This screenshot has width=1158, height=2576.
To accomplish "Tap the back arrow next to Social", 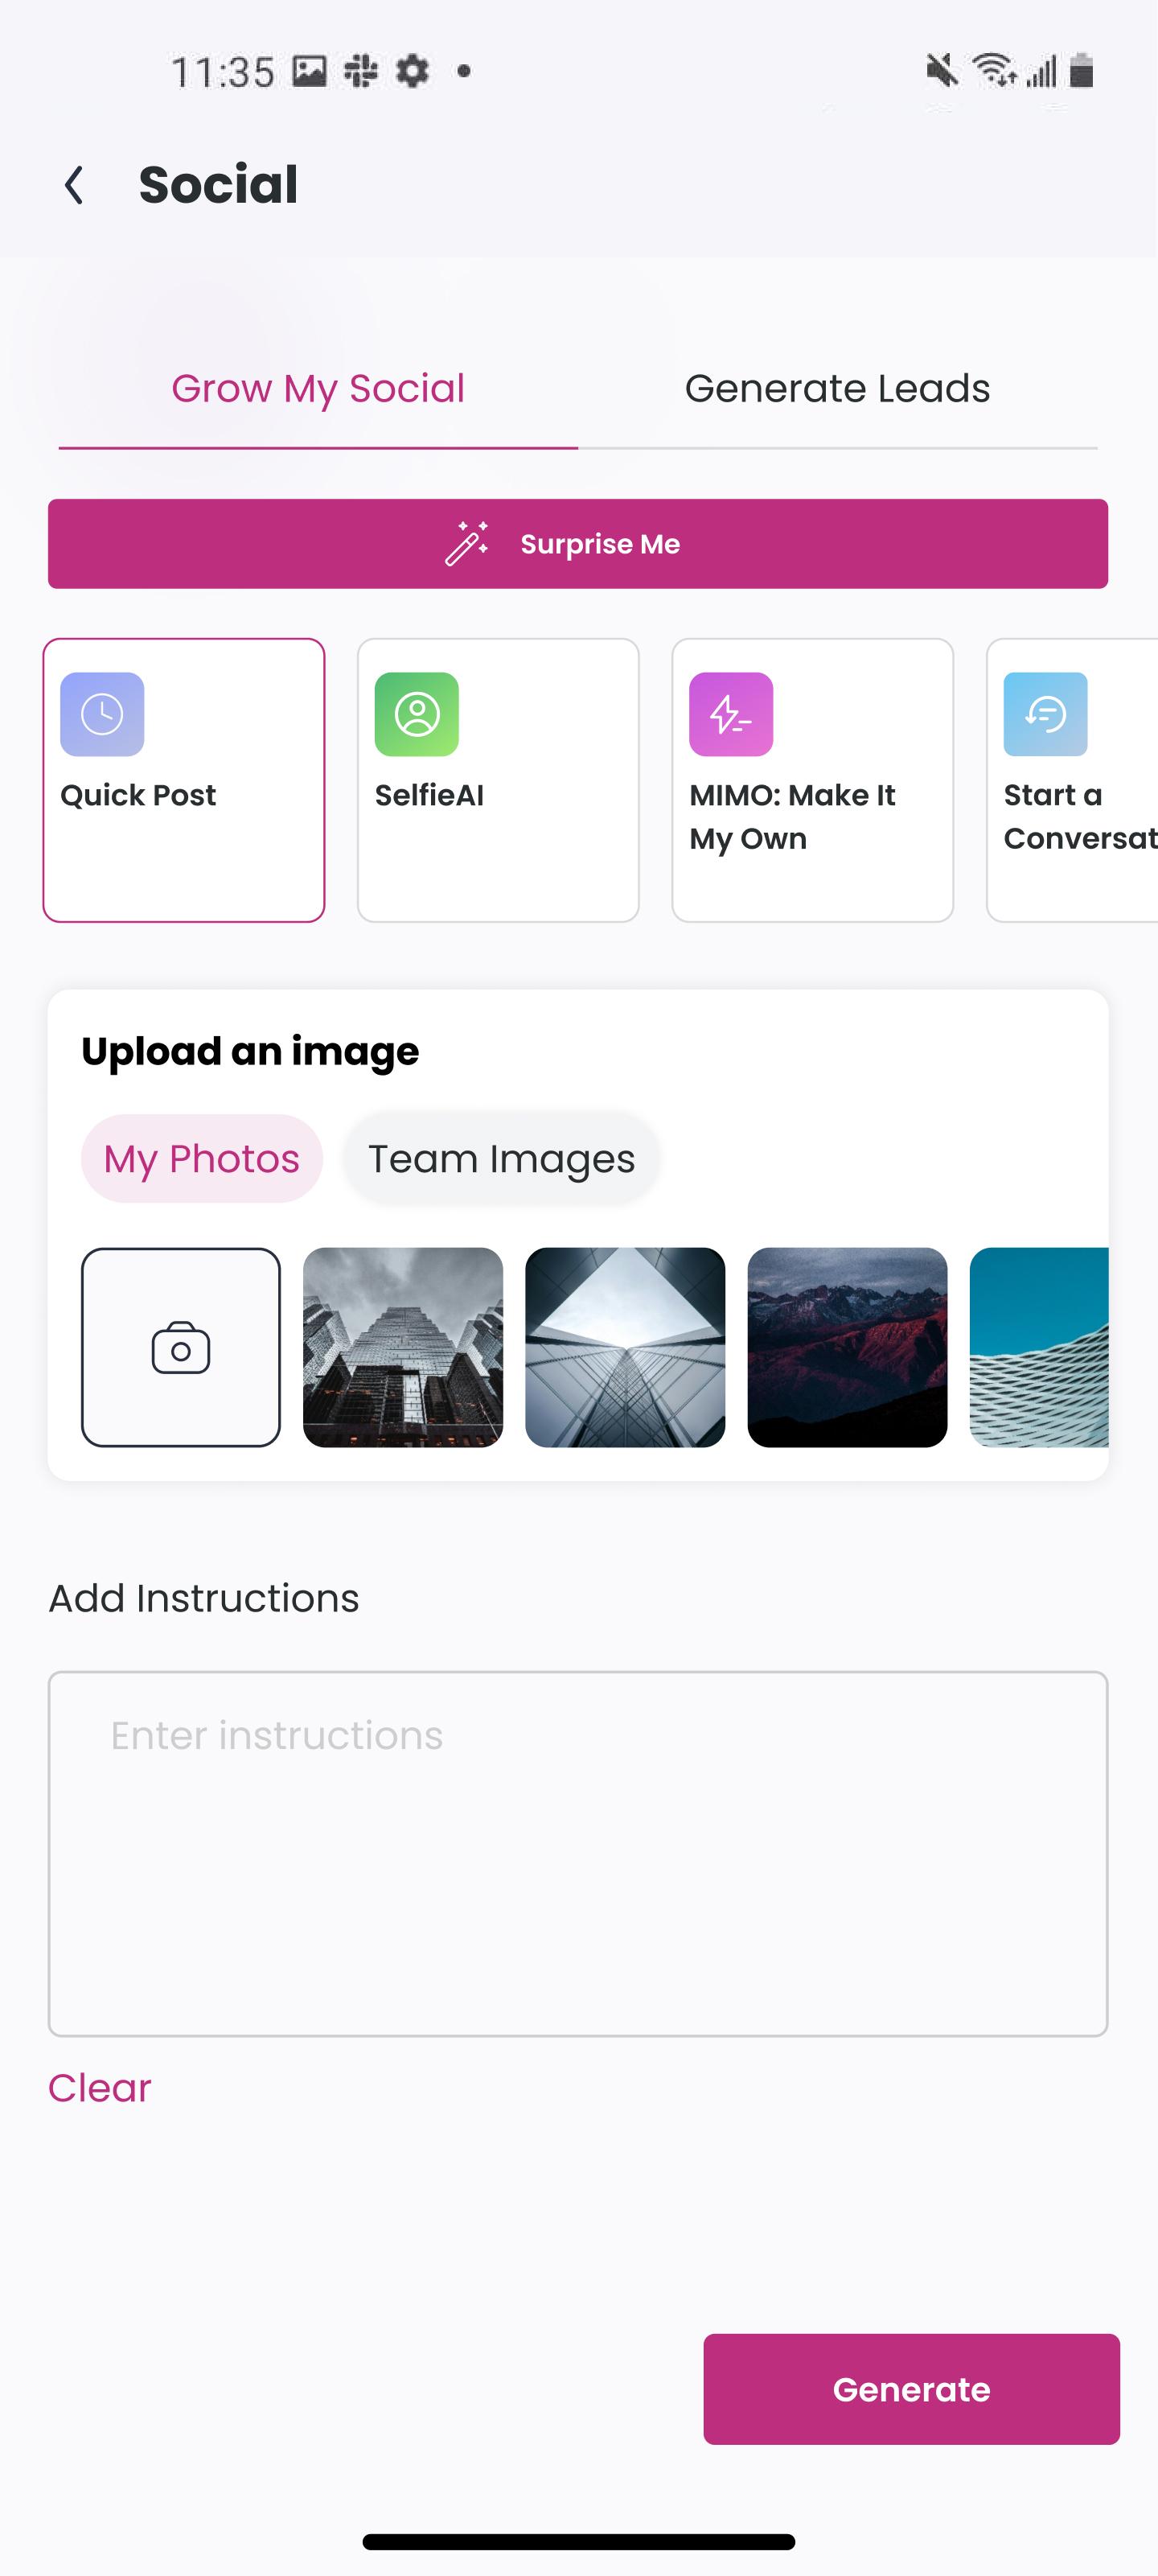I will [x=74, y=185].
